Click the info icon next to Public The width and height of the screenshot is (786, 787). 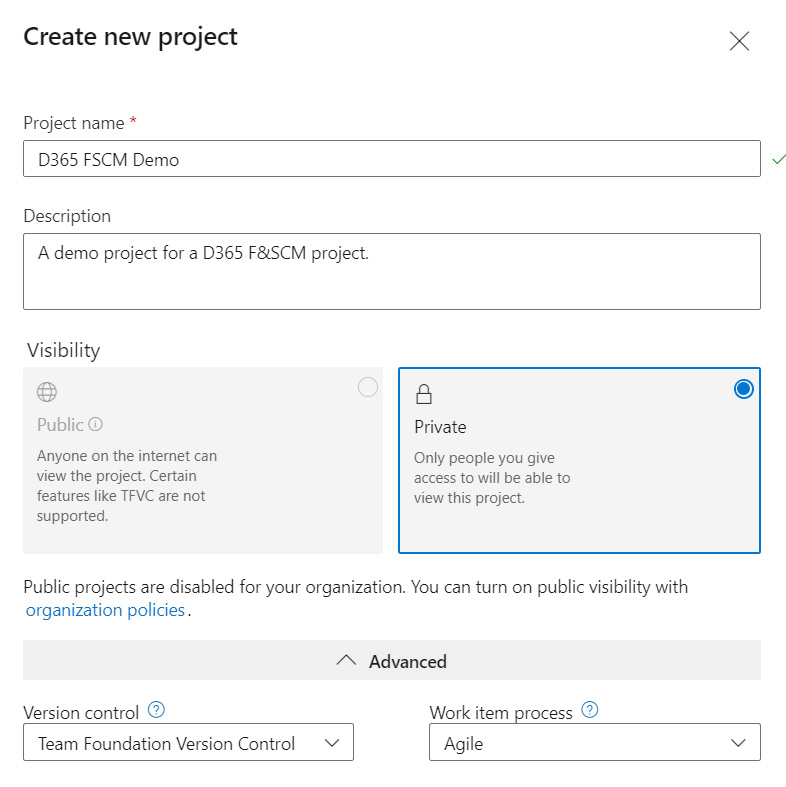coord(95,425)
